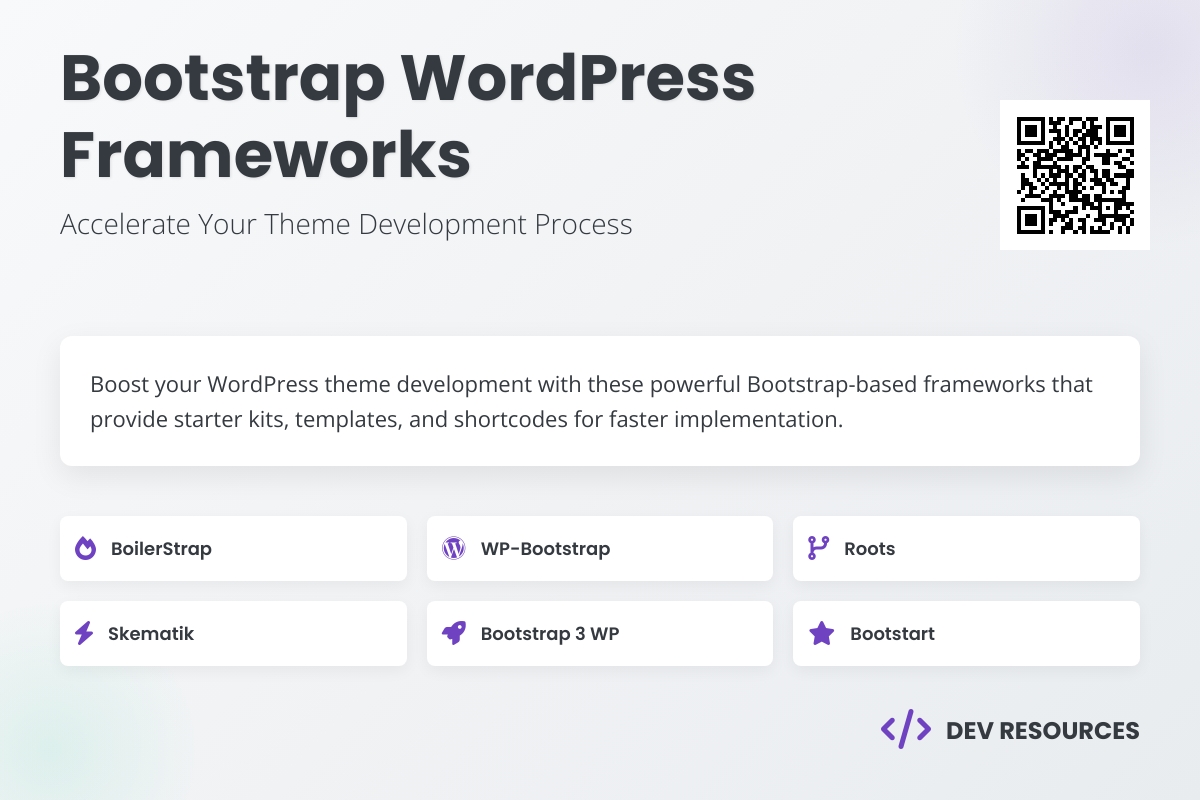Screen dimensions: 1200x800
Task: Click the WordPress logo icon beside WP-Bootstrap
Action: click(x=454, y=548)
